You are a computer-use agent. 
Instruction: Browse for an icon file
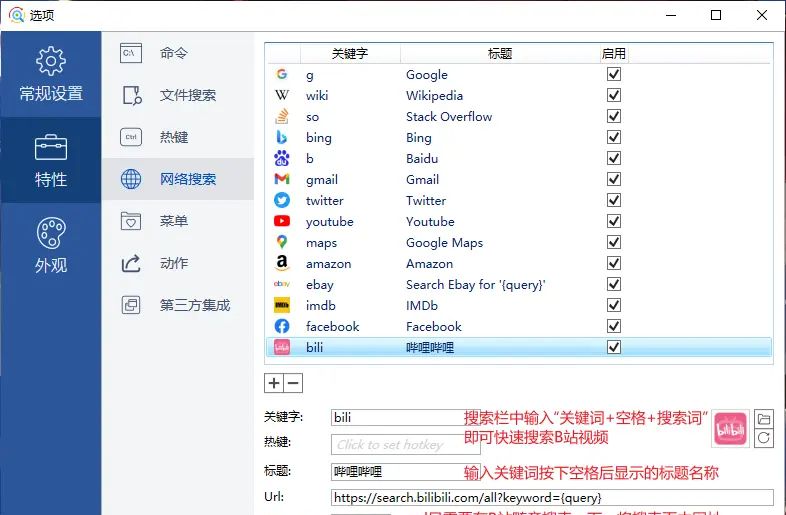click(763, 419)
